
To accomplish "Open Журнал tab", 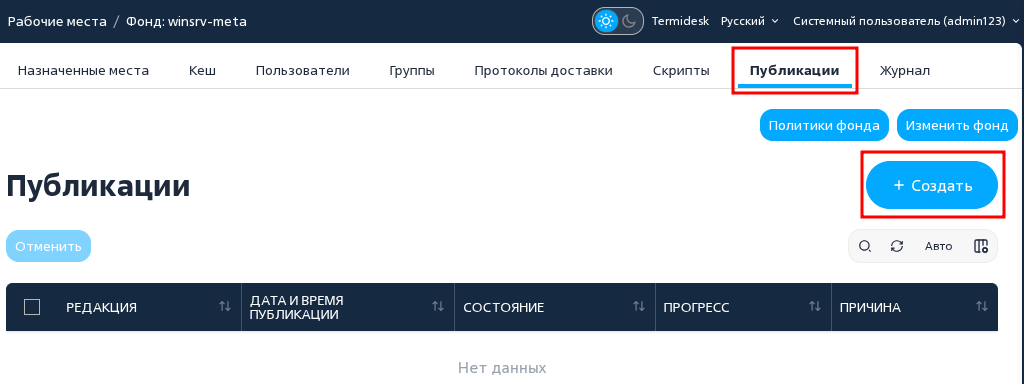I will click(x=904, y=71).
